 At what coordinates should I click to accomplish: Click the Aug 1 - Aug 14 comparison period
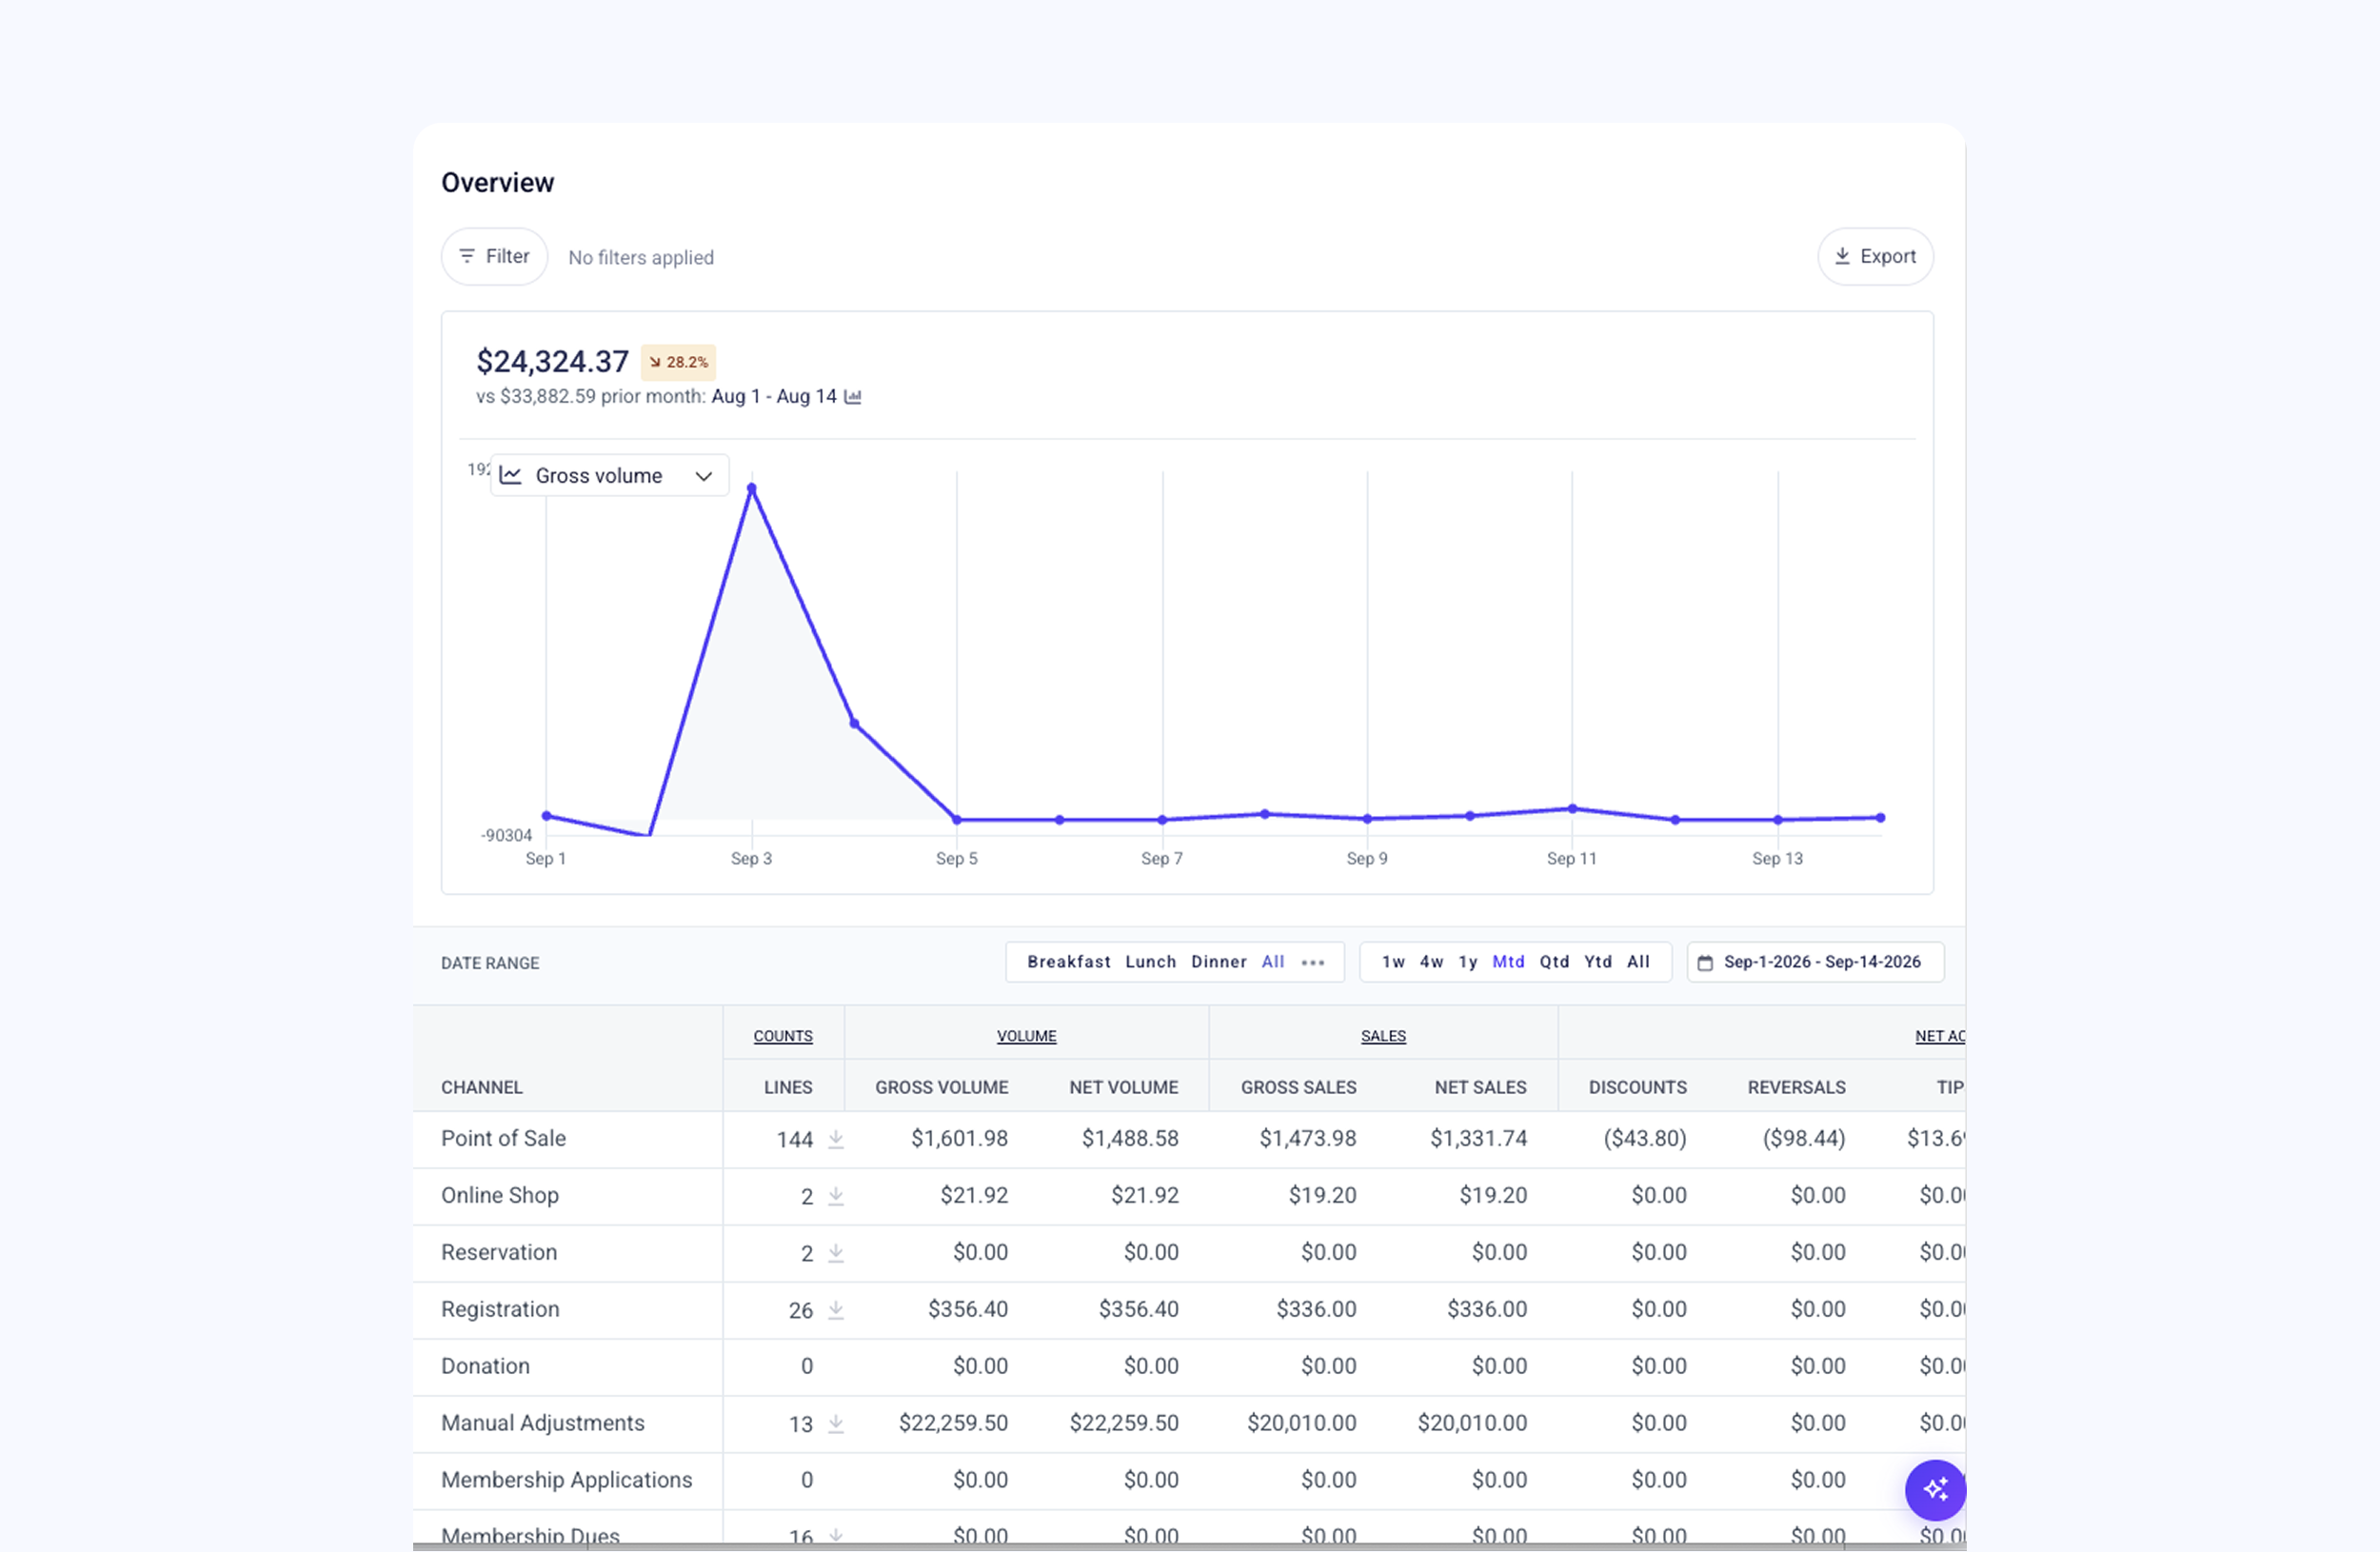pyautogui.click(x=774, y=396)
